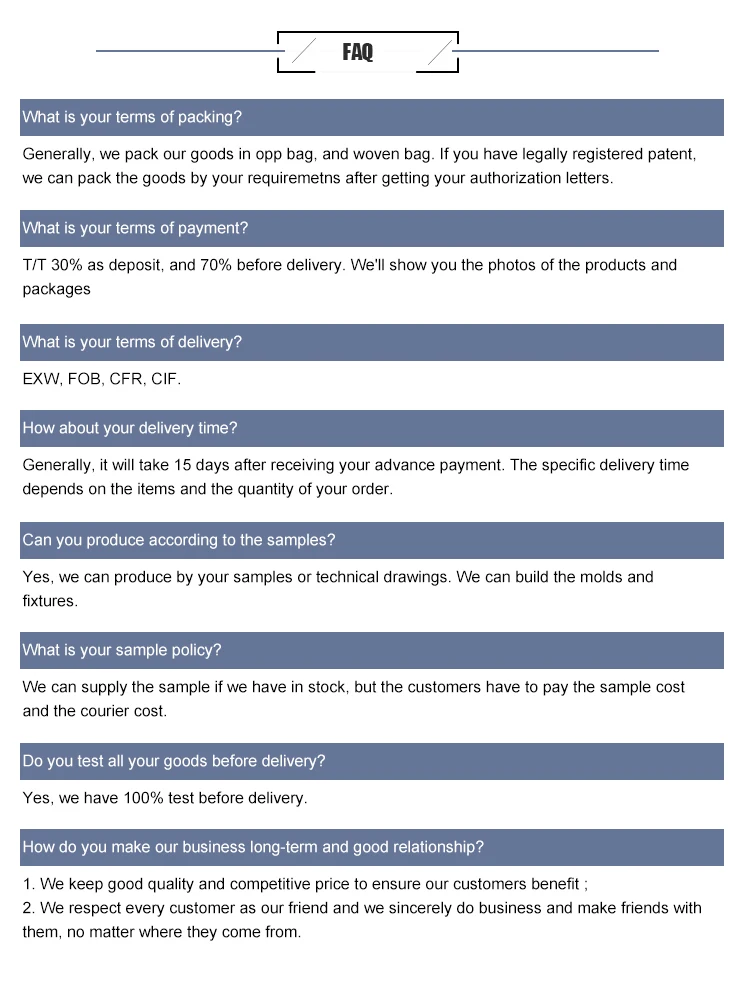This screenshot has height=988, width=750.
Task: Expand the 'What is your terms of payment?' question
Action: pyautogui.click(x=371, y=228)
